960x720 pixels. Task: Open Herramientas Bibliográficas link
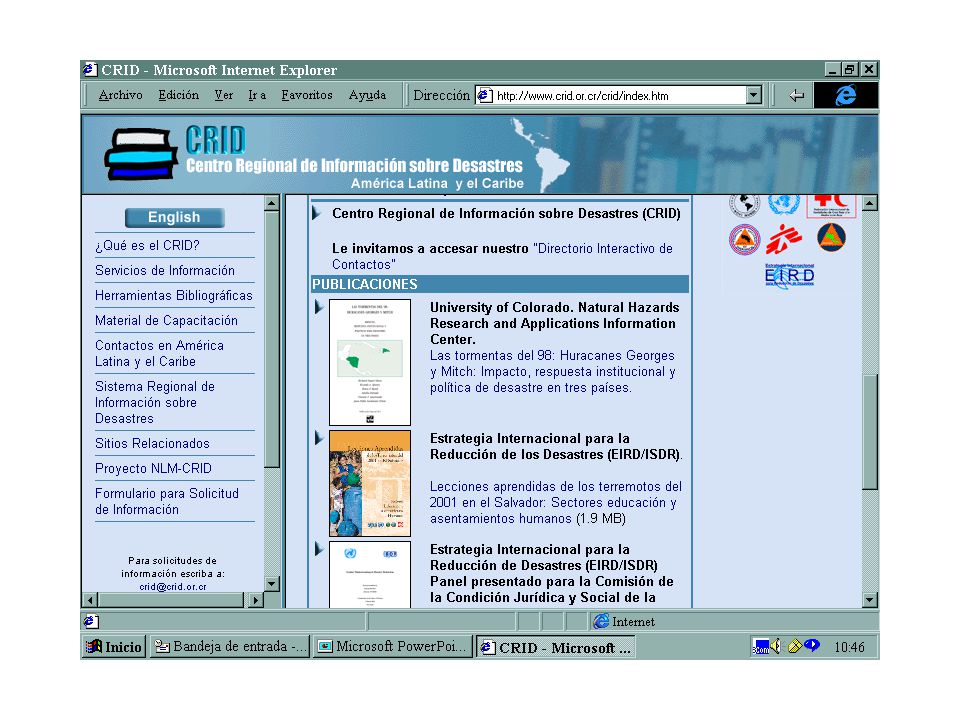pos(174,296)
